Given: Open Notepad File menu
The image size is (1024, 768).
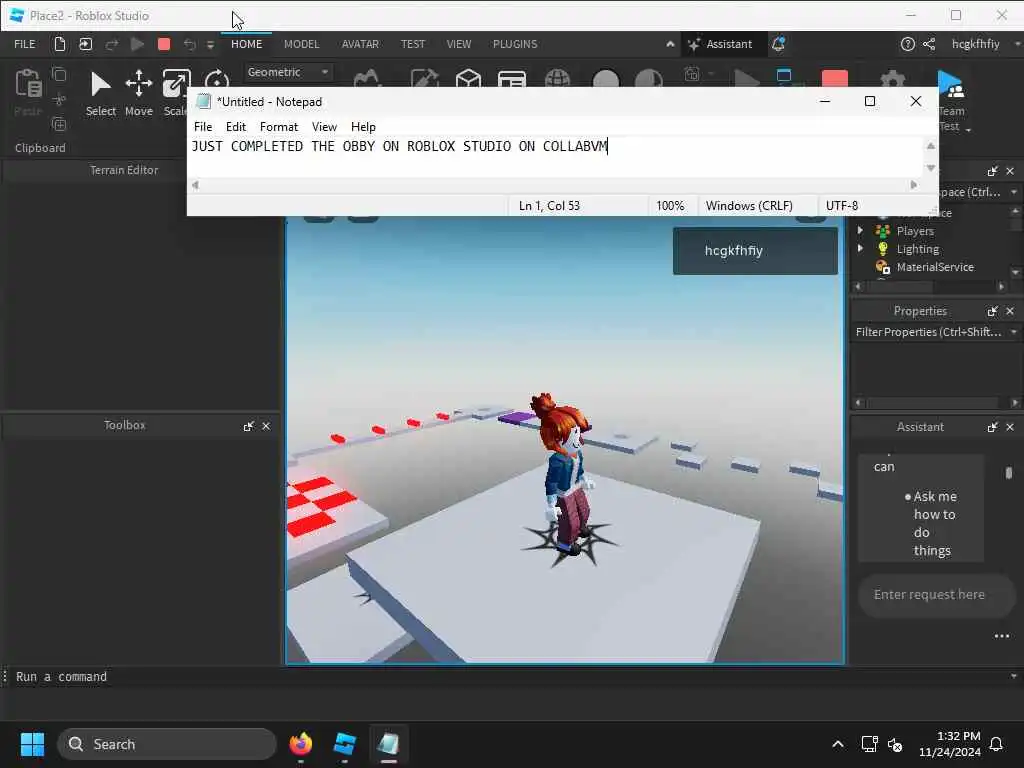Looking at the screenshot, I should (202, 127).
